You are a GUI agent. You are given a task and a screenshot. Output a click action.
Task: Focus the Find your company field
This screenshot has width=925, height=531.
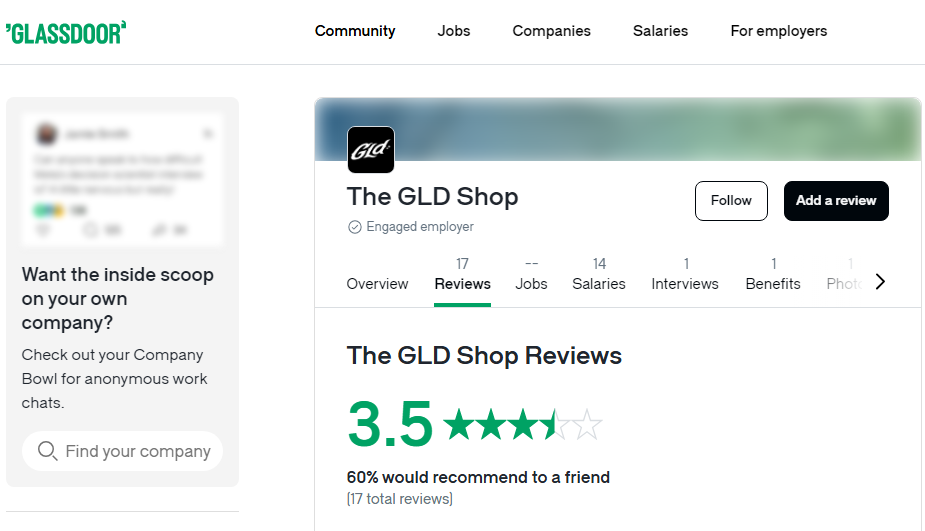coord(122,451)
